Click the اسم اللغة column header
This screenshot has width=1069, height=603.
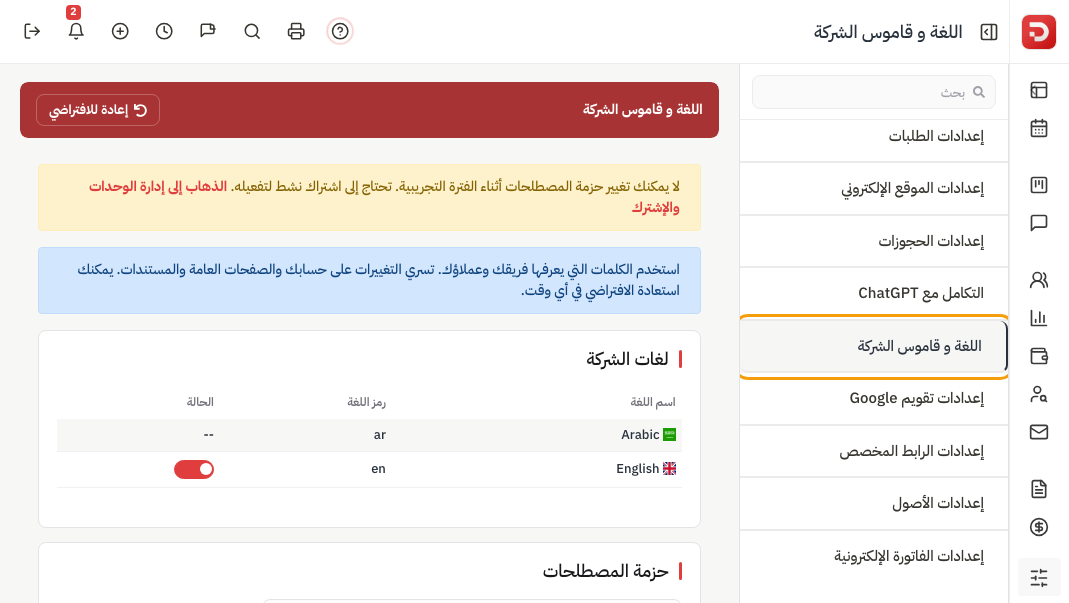tap(652, 402)
